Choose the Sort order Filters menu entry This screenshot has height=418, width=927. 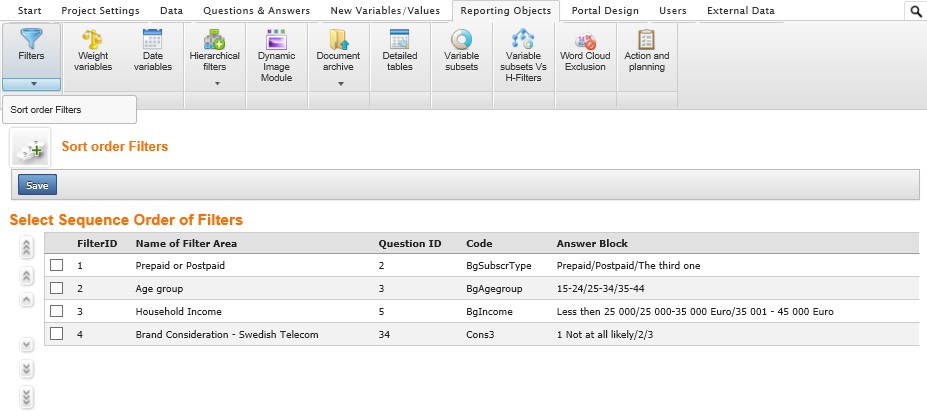pos(46,109)
